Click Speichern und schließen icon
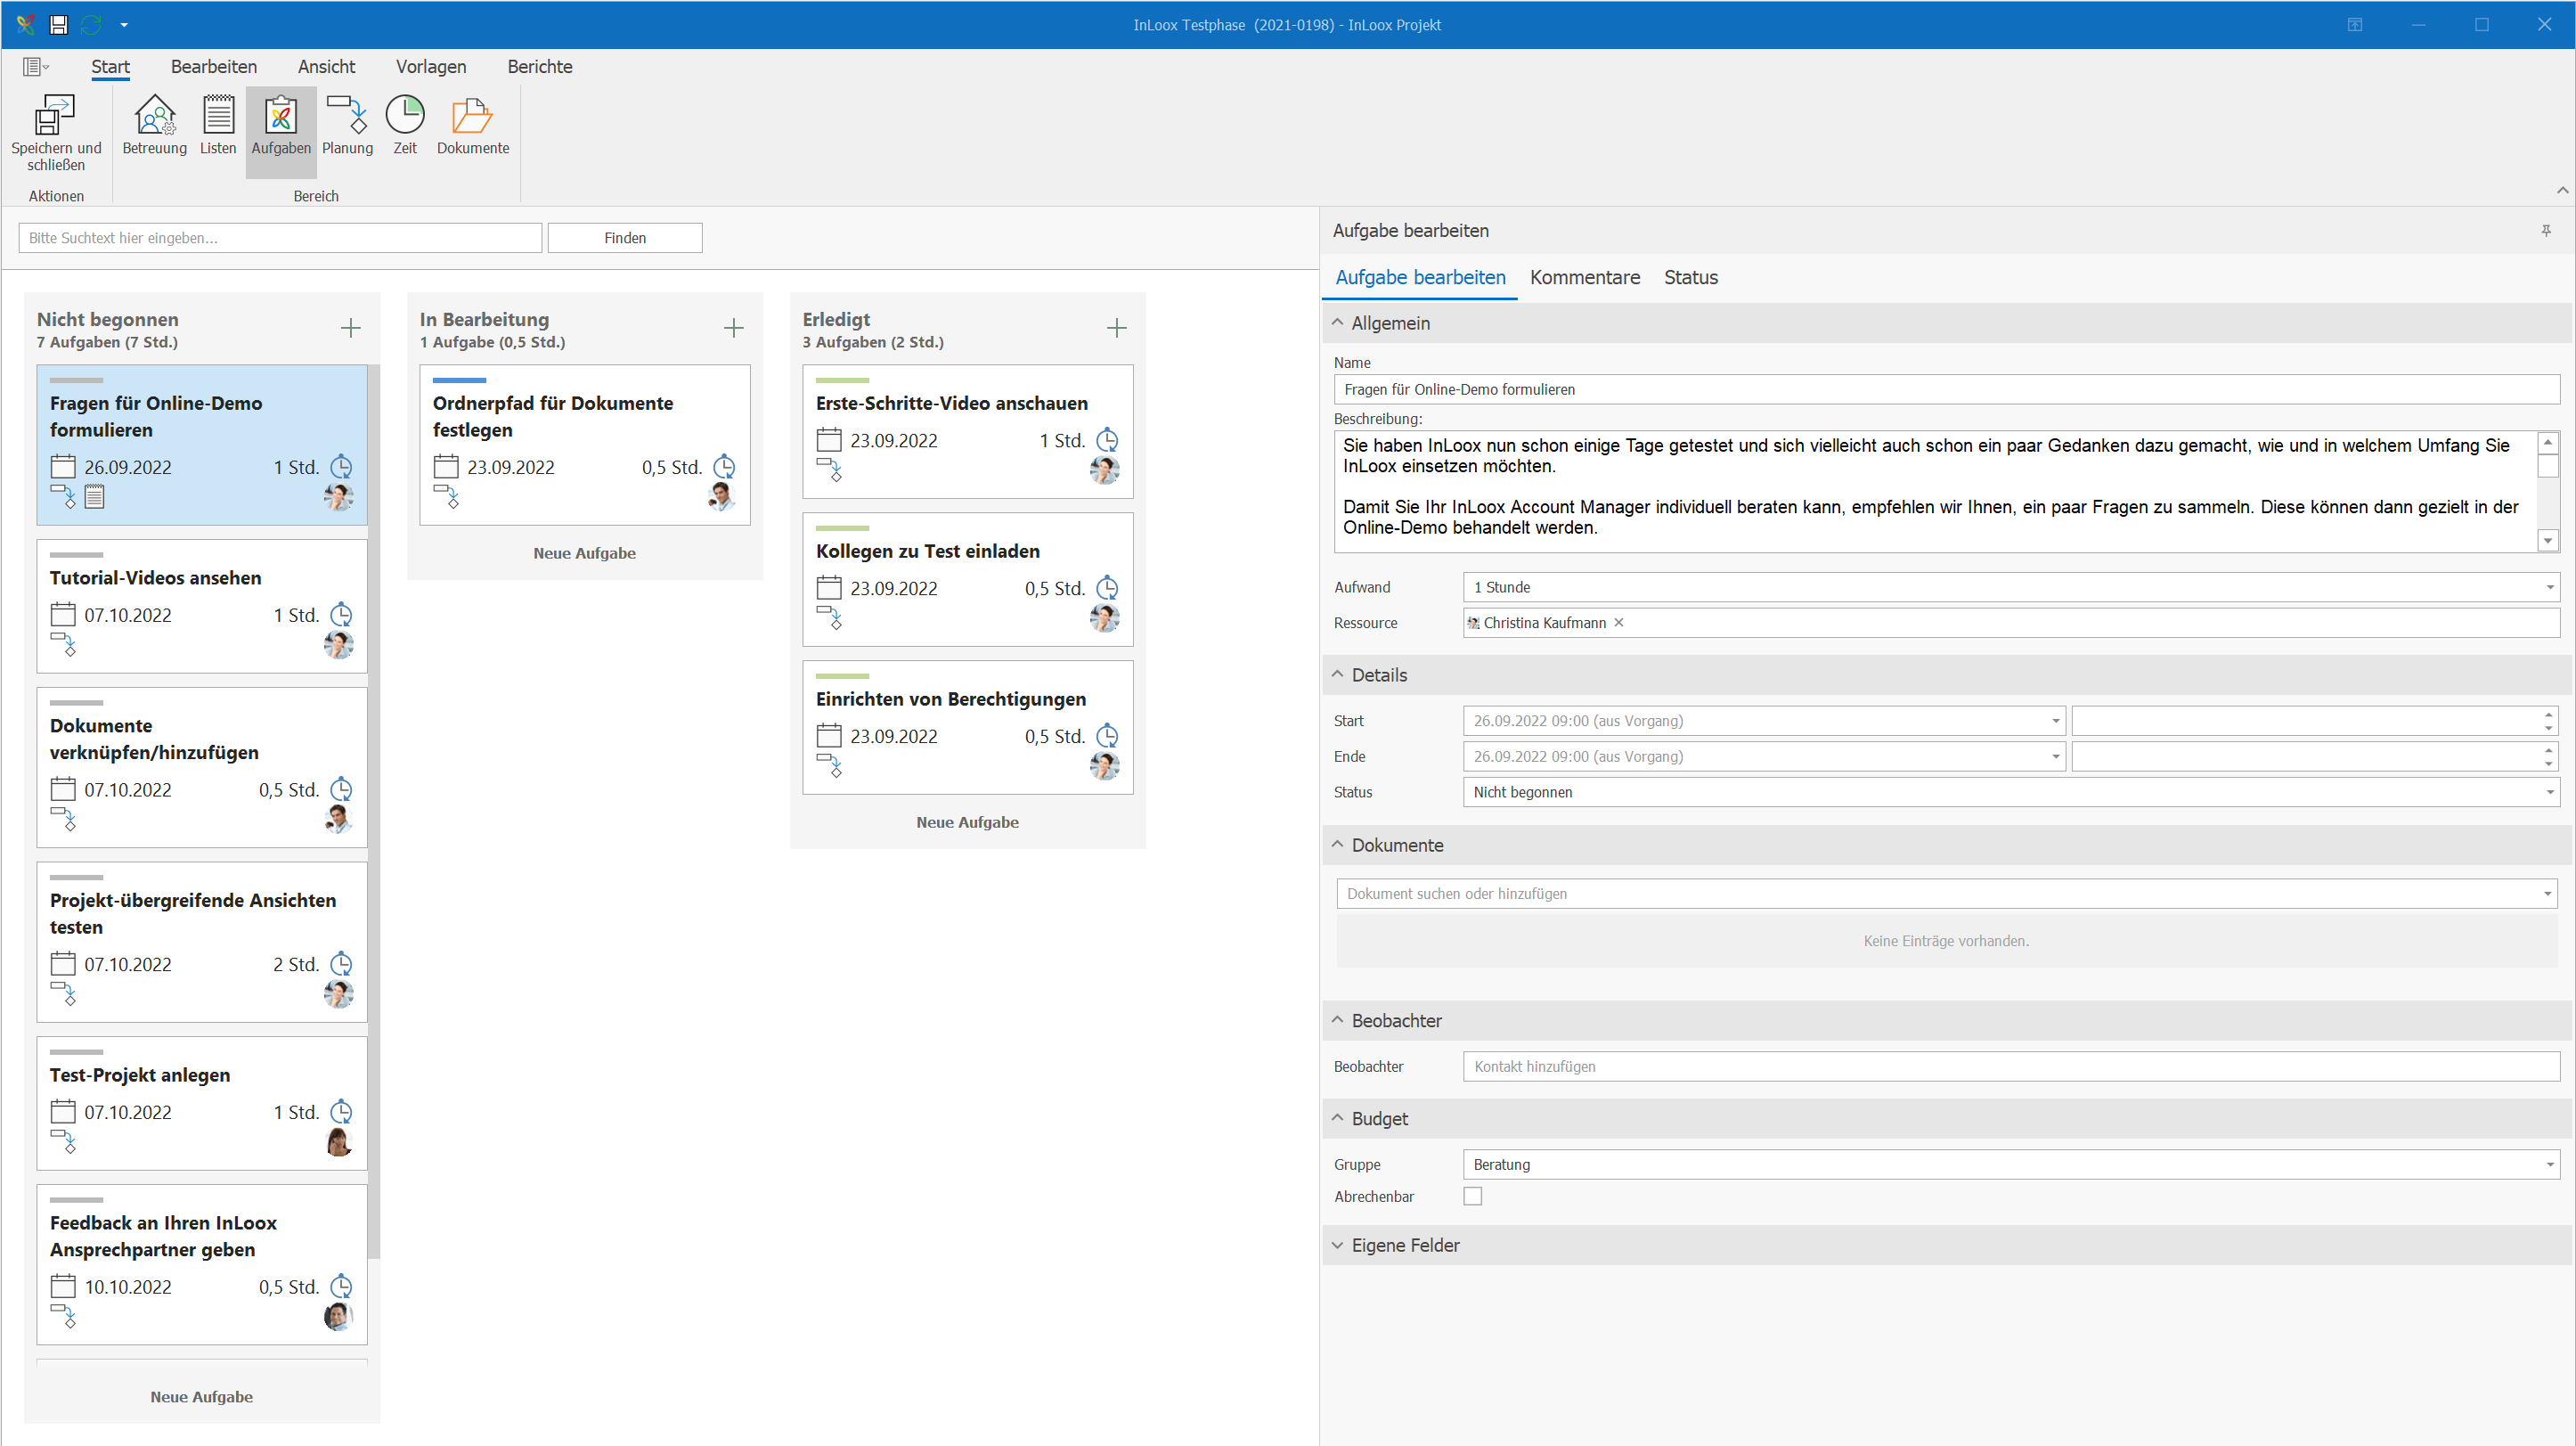Image resolution: width=2576 pixels, height=1446 pixels. [x=56, y=115]
